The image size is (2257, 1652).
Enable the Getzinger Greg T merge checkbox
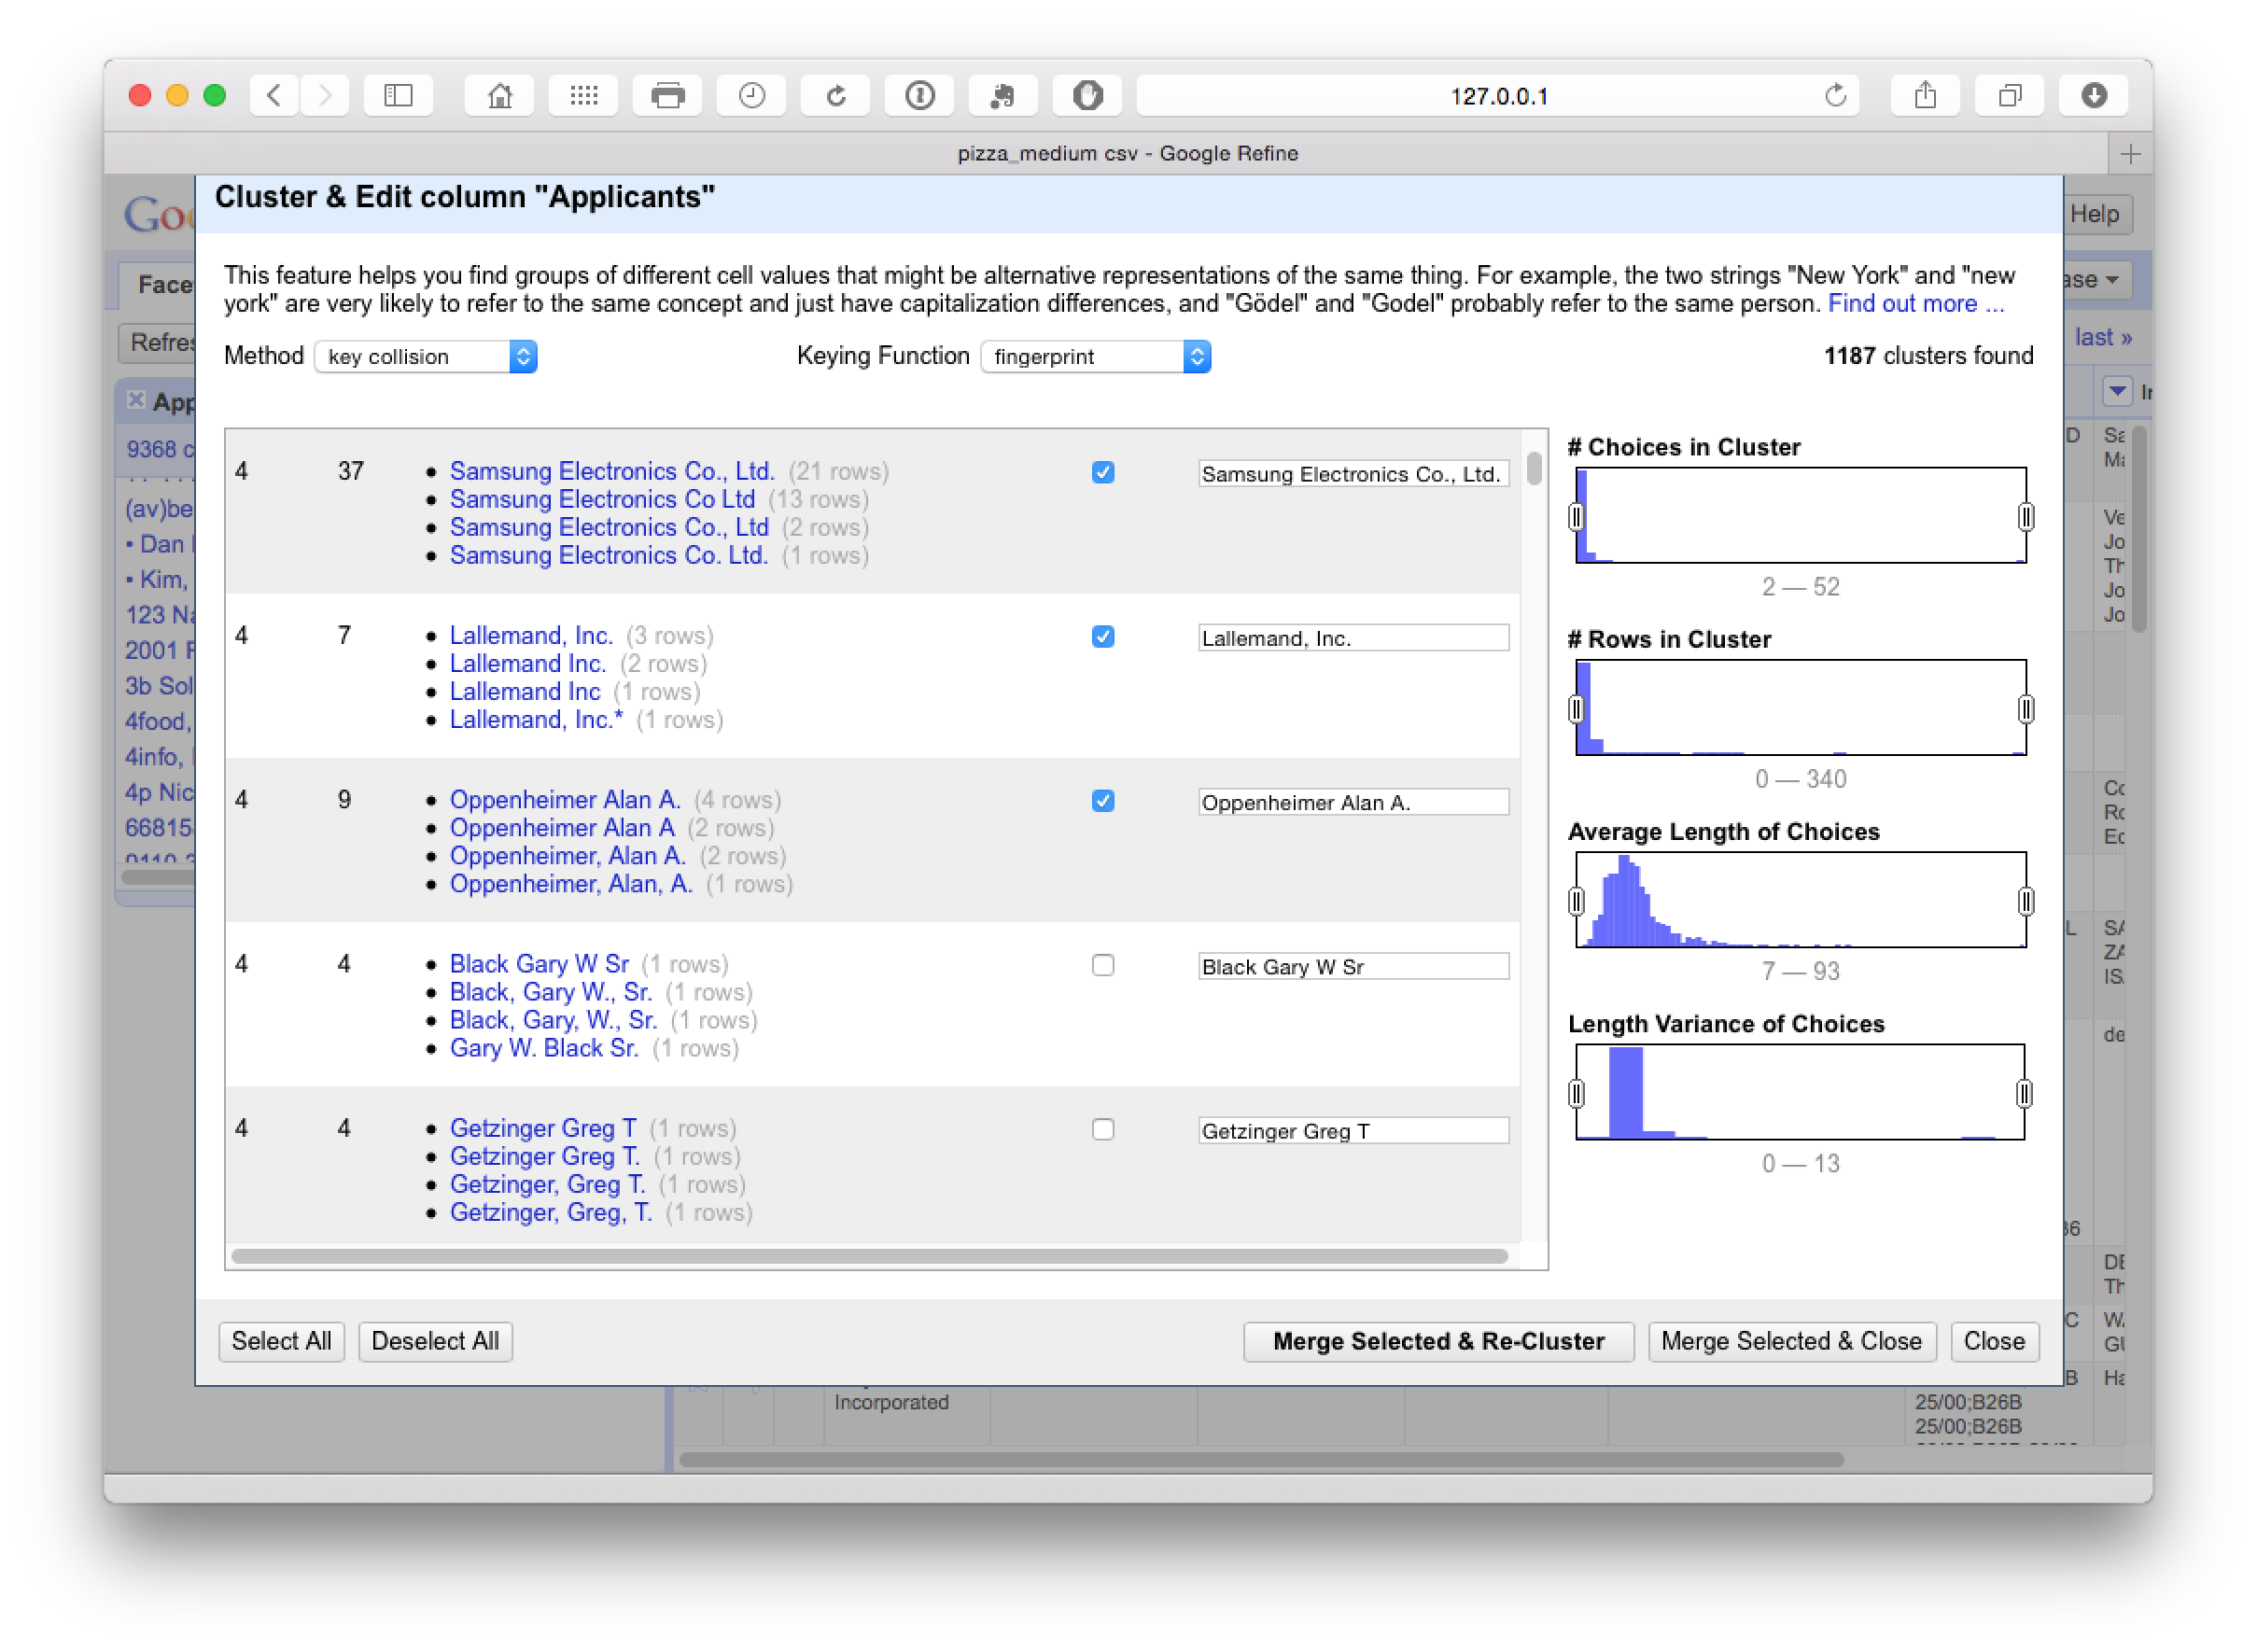1102,1129
